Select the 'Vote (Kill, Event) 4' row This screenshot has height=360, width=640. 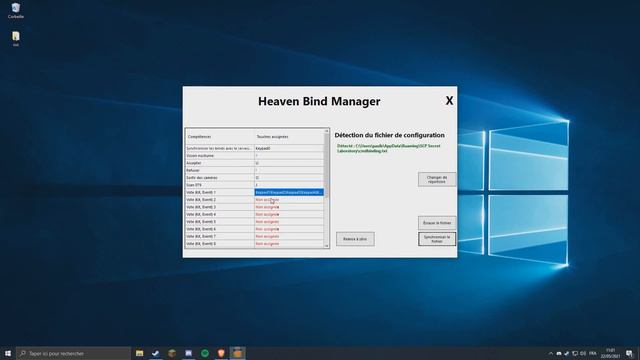click(x=255, y=215)
